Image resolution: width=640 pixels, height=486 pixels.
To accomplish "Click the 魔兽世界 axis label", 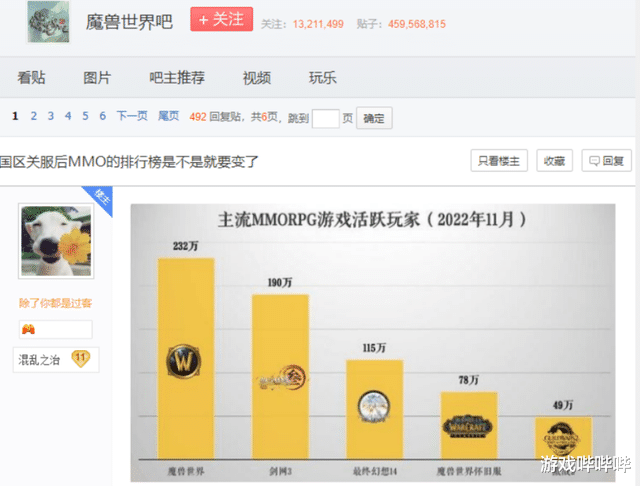I will point(186,471).
